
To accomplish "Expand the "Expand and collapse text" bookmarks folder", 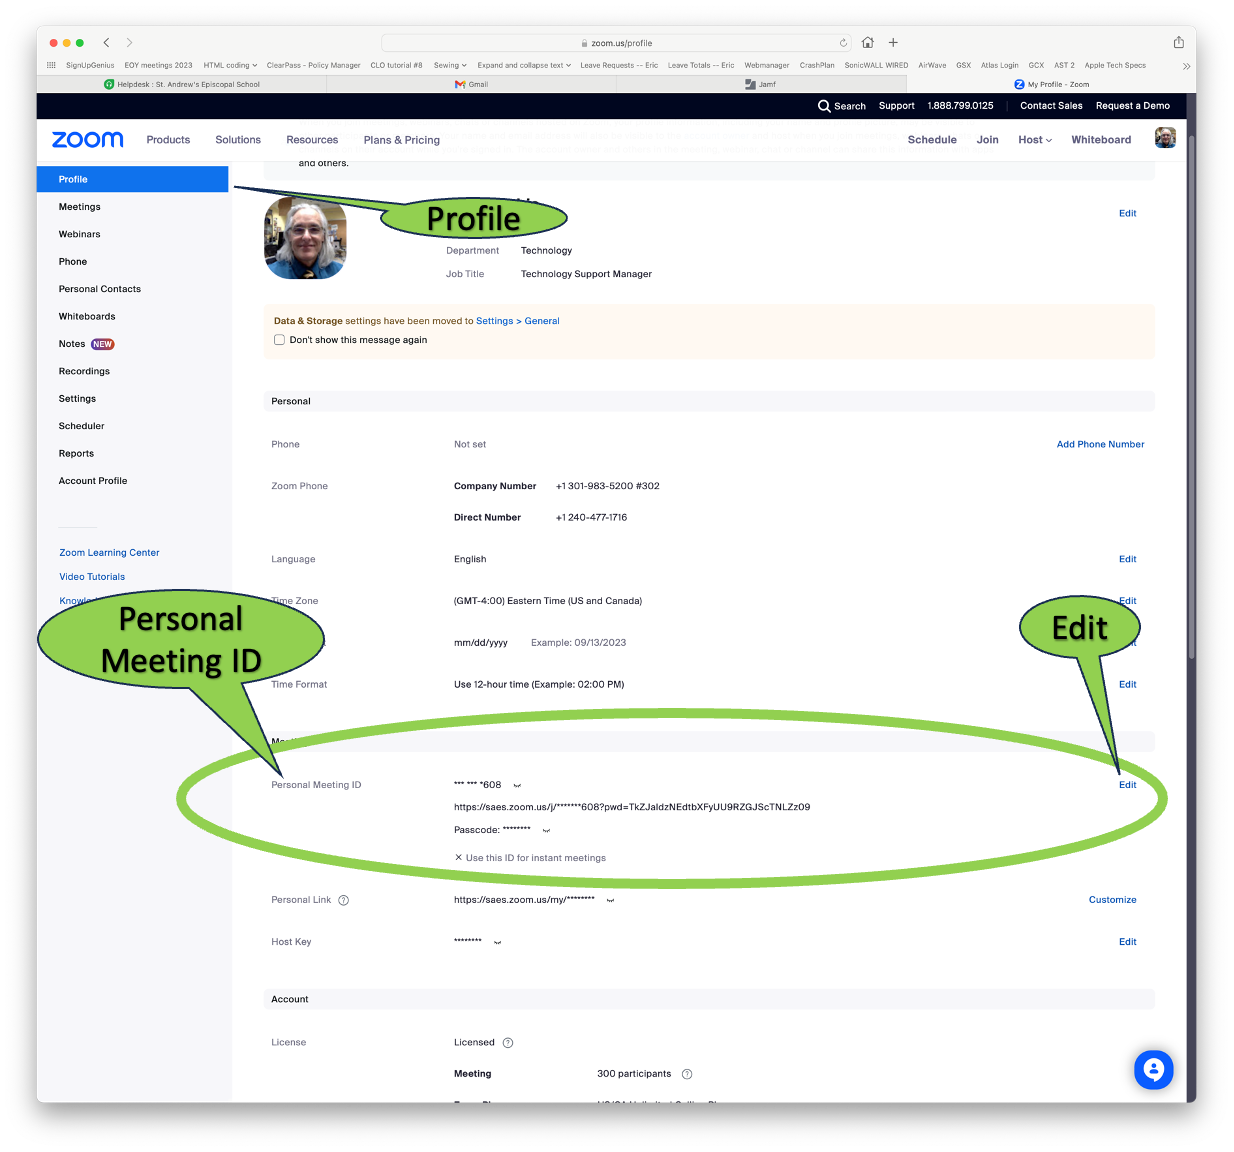I will pos(524,65).
